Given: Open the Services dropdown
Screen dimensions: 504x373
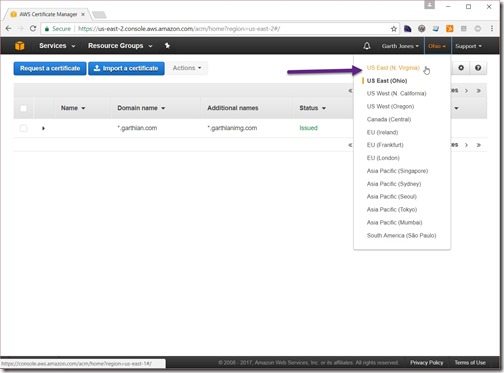Looking at the screenshot, I should pyautogui.click(x=57, y=46).
